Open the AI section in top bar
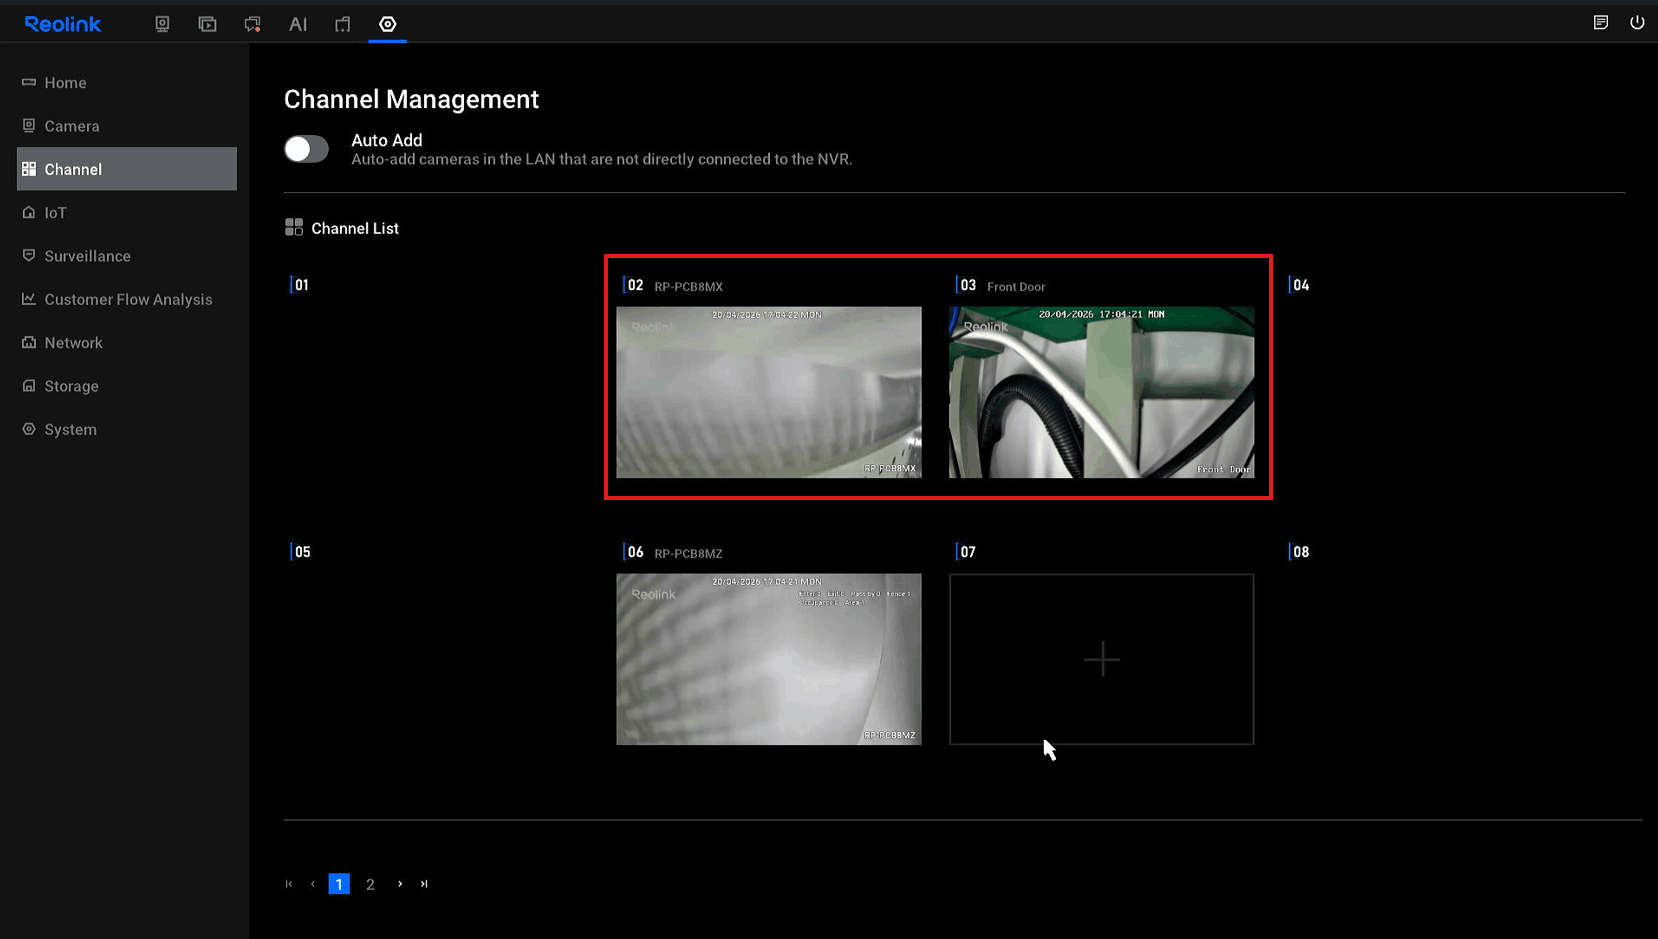Image resolution: width=1658 pixels, height=939 pixels. click(x=298, y=24)
